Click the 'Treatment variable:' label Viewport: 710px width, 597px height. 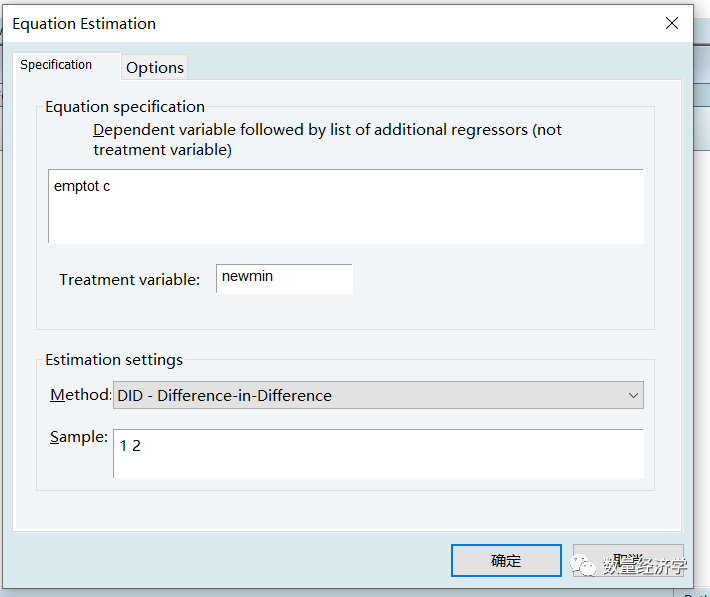(x=130, y=280)
